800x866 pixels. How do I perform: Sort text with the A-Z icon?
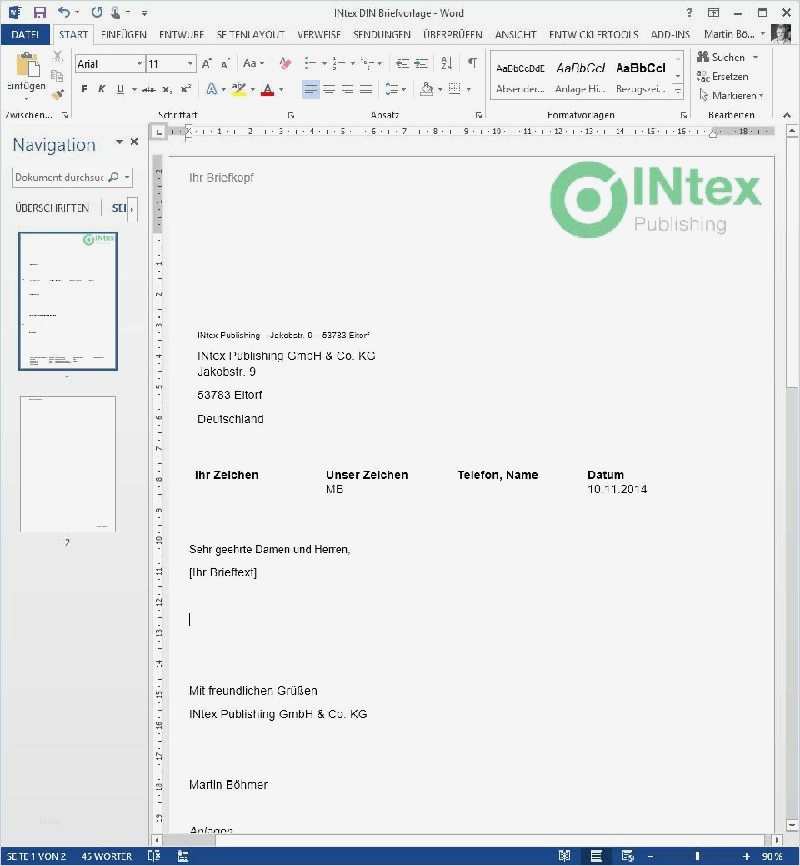[446, 63]
